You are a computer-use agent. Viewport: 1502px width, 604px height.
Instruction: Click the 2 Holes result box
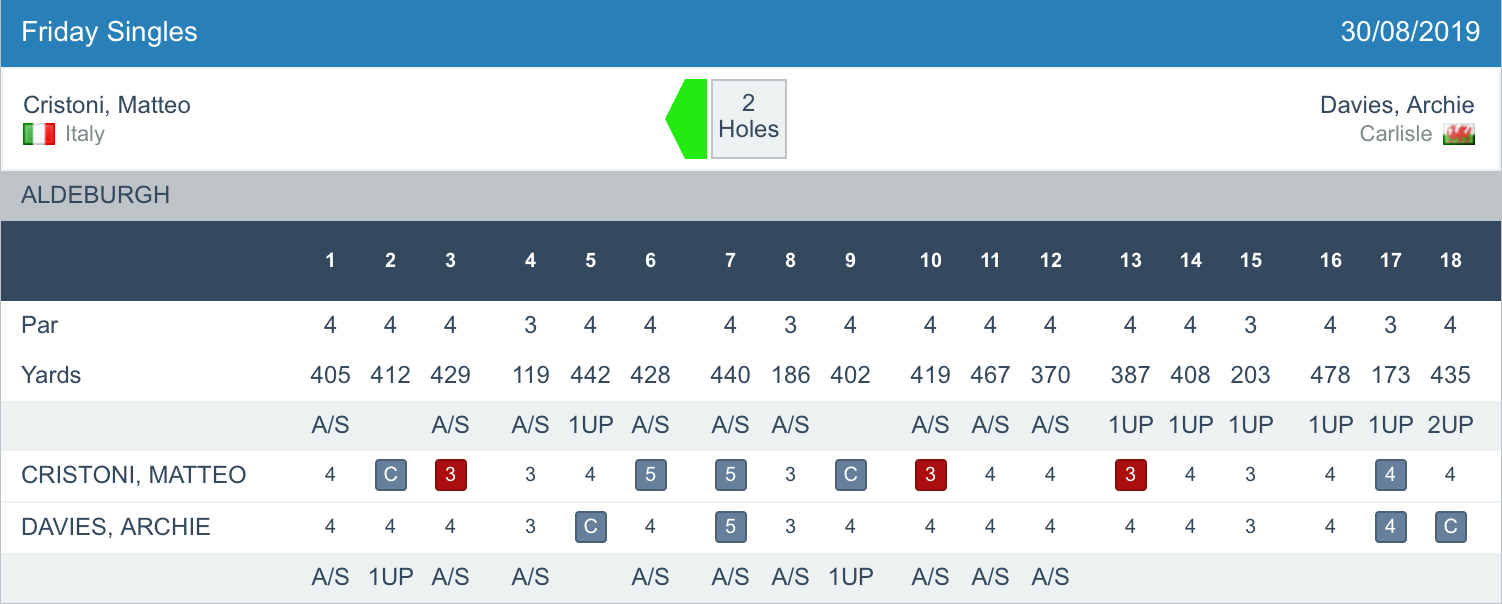[748, 119]
